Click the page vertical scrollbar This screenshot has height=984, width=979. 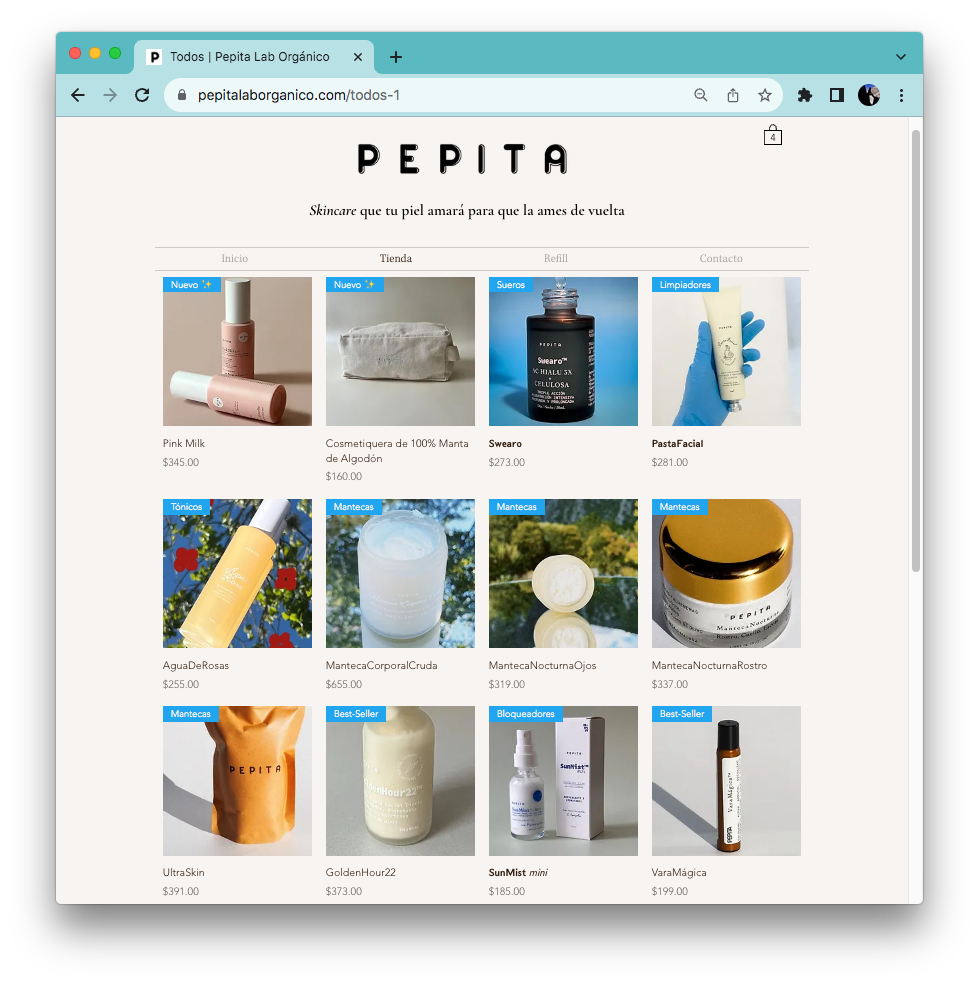[x=916, y=351]
